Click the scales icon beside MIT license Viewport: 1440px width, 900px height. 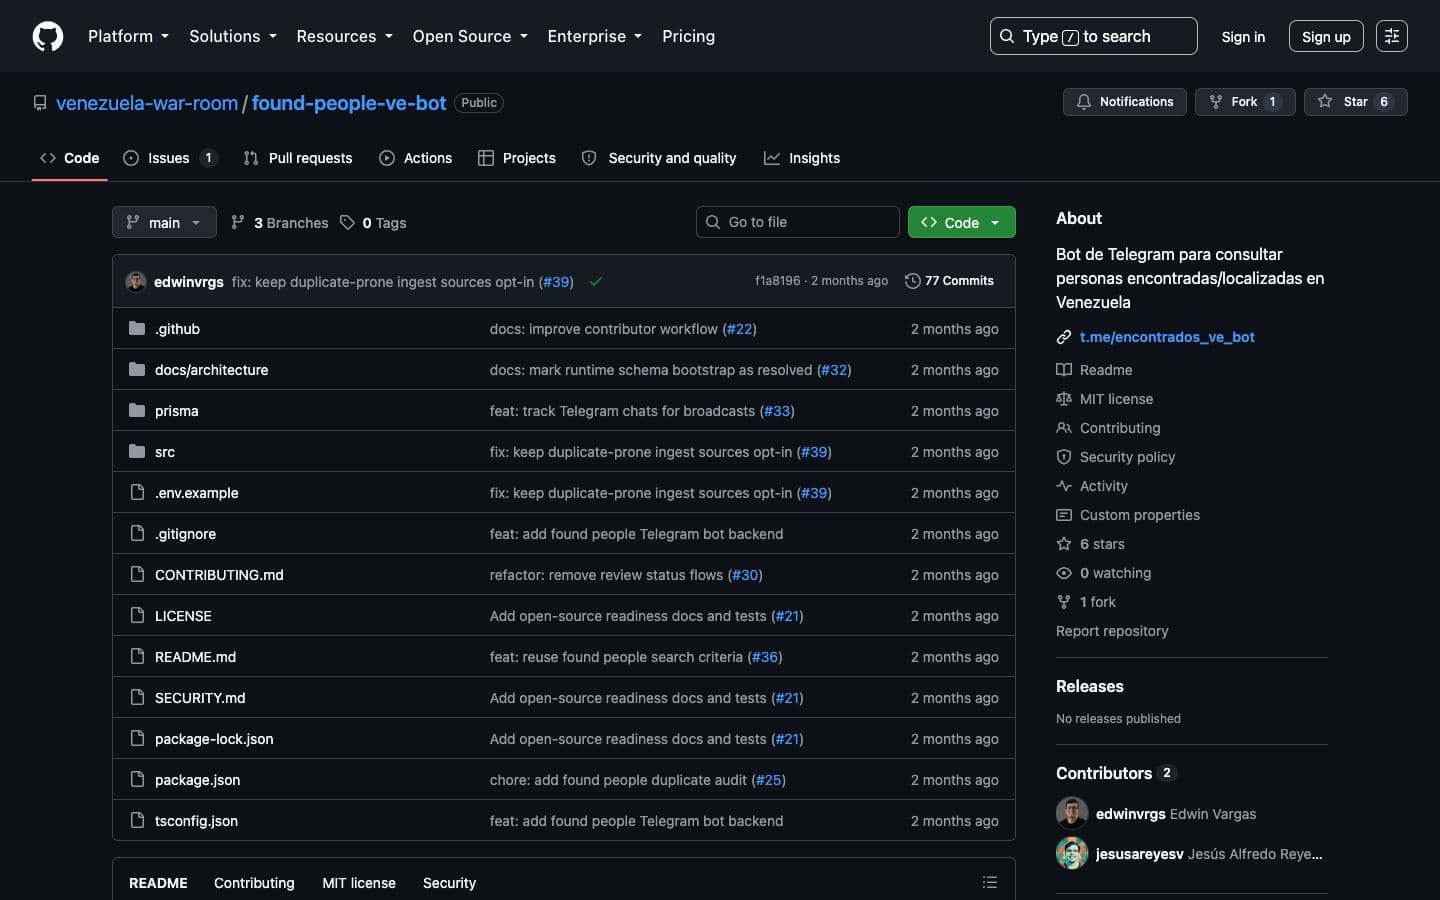(1064, 399)
